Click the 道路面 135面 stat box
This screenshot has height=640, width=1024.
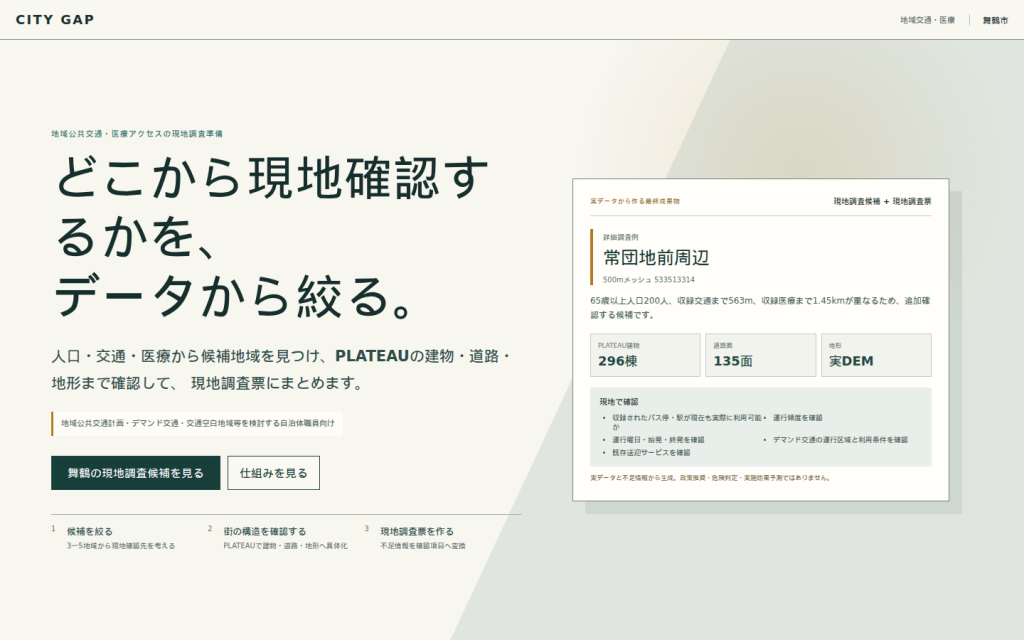click(x=761, y=355)
